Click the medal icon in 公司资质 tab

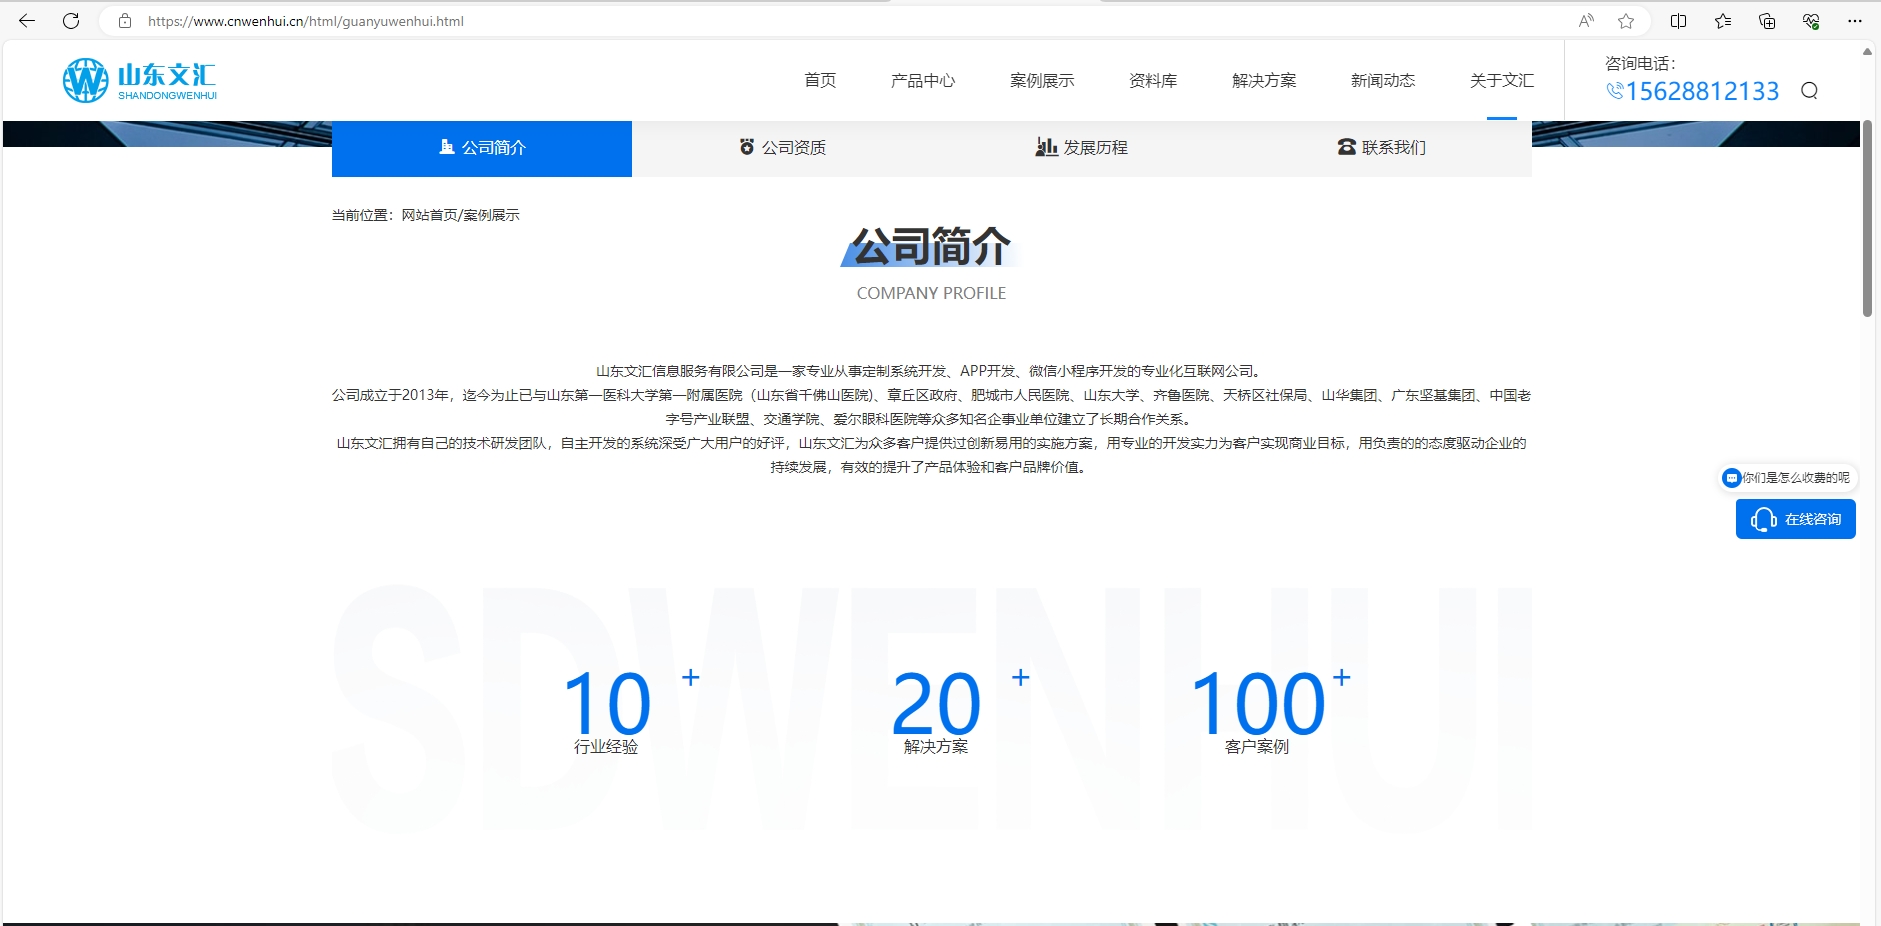(x=747, y=147)
